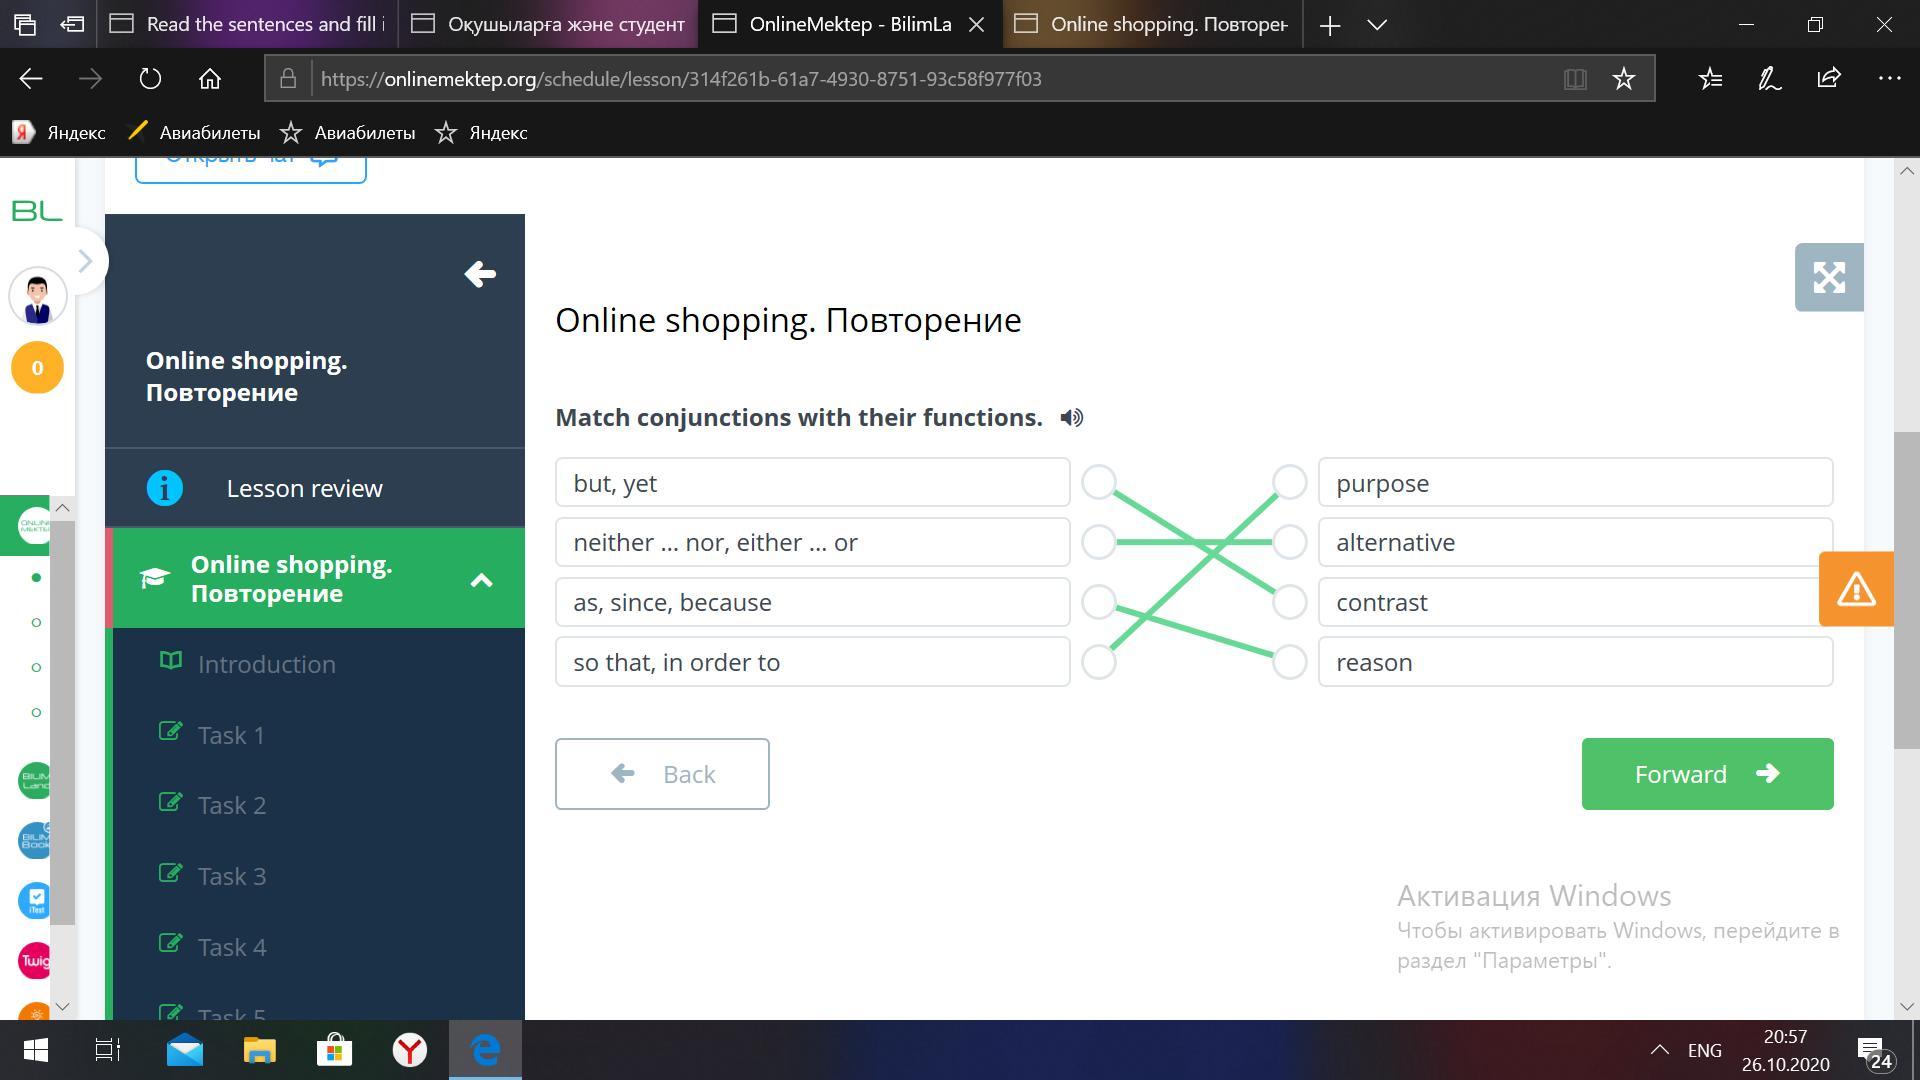Screen dimensions: 1920x1080
Task: Click the orange warning triangle icon
Action: click(x=1855, y=589)
